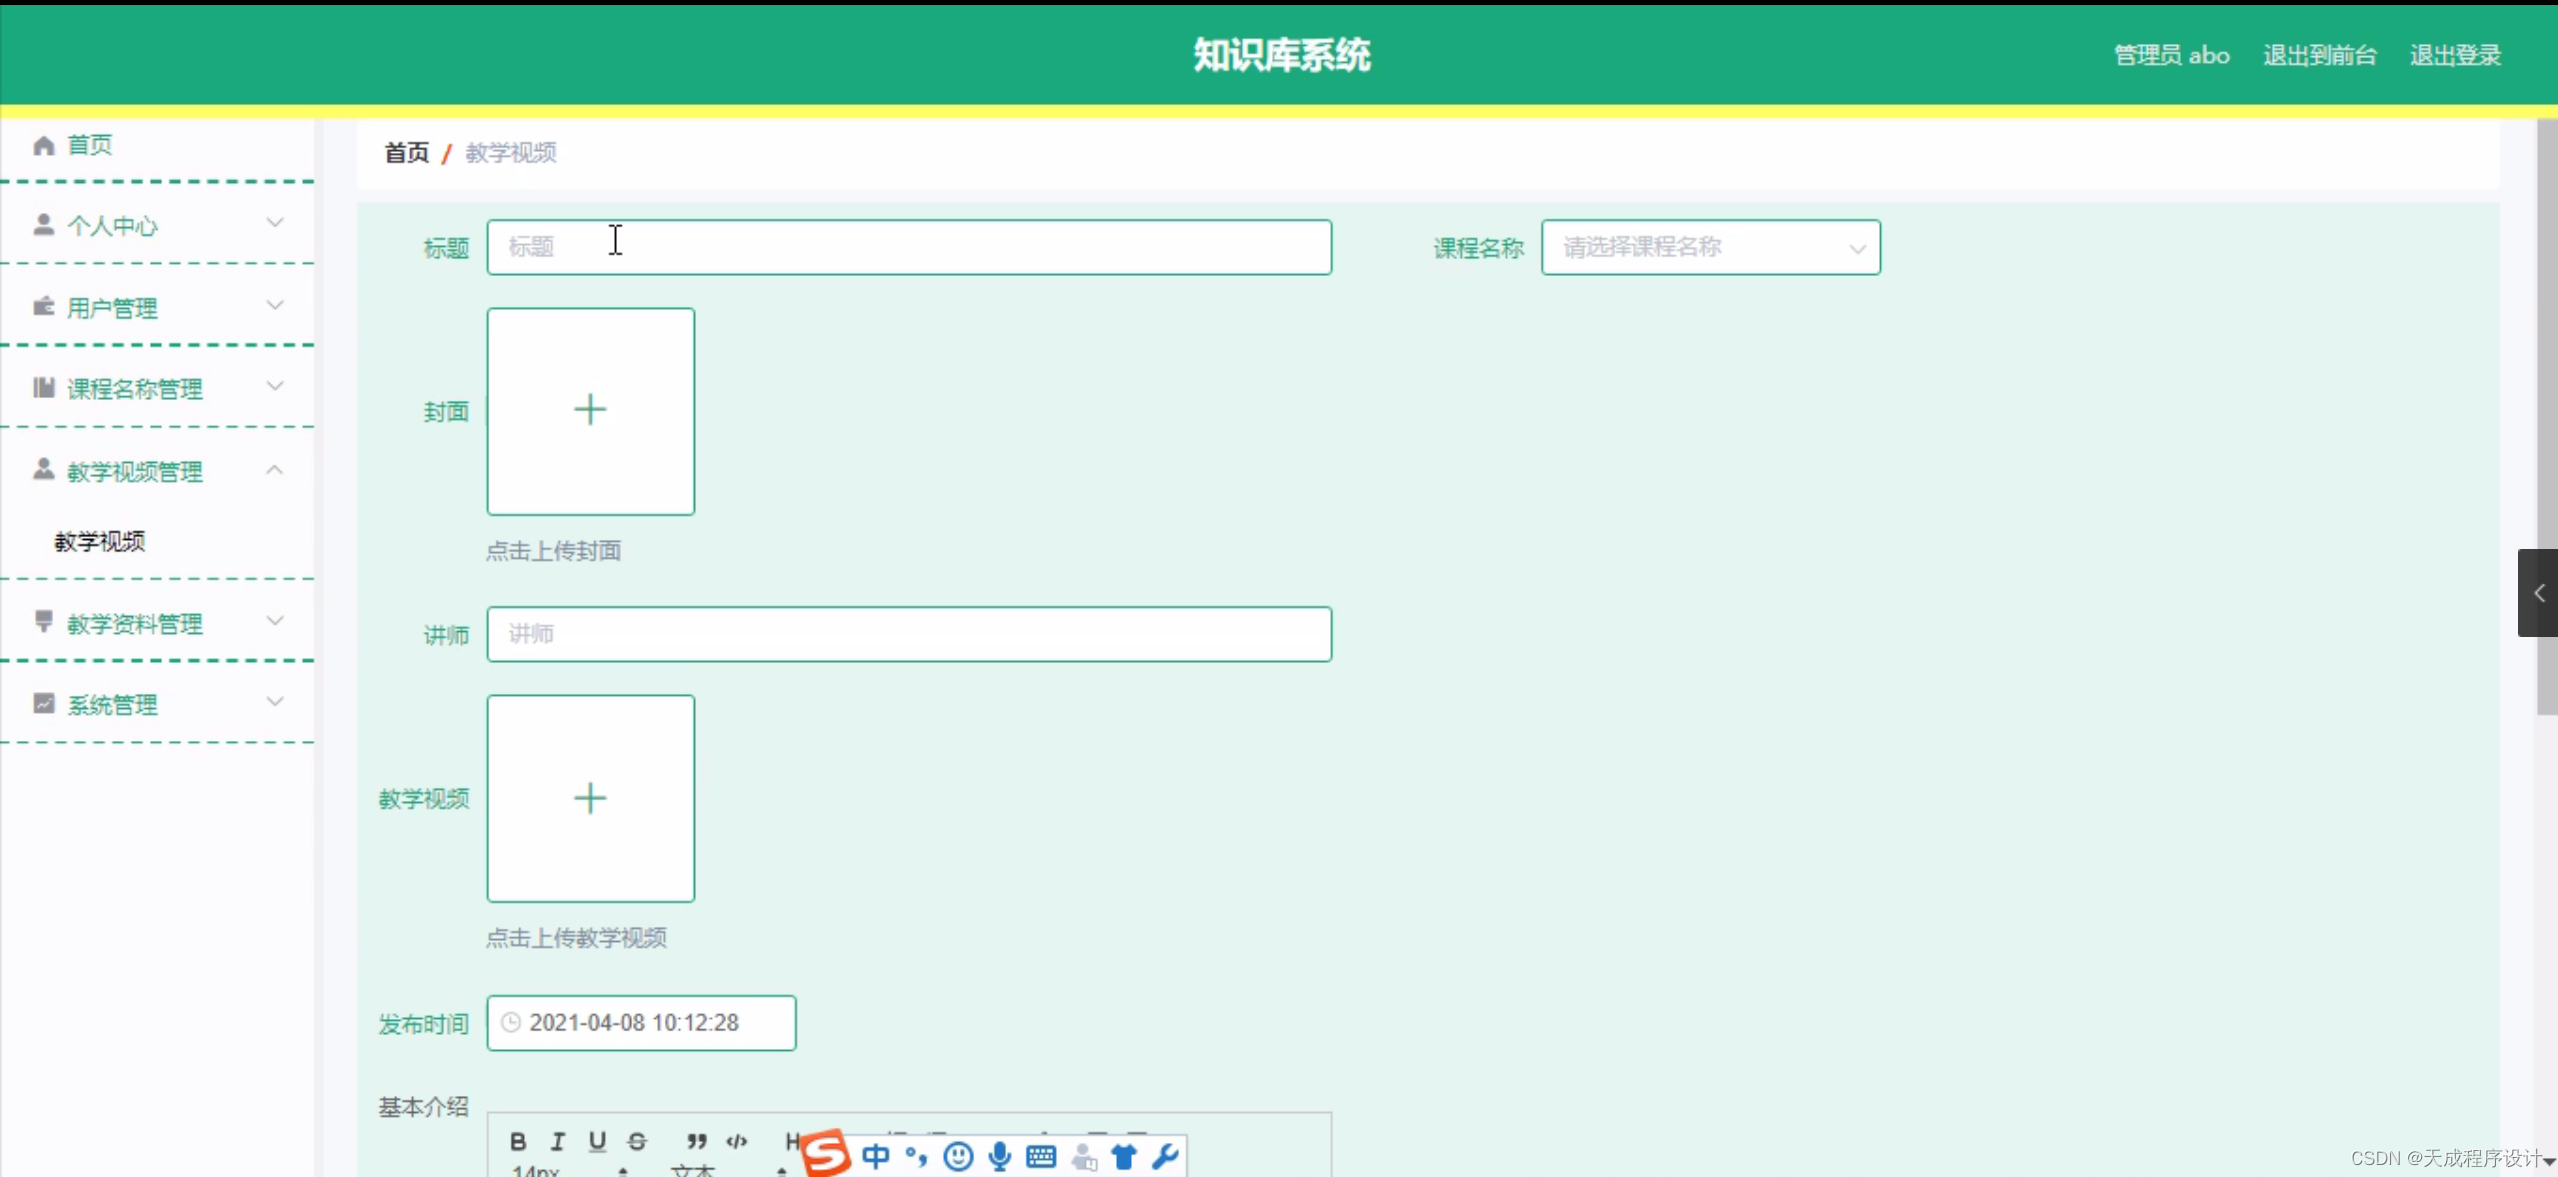
Task: Click the plus icon to upload a cover image
Action: pos(590,410)
